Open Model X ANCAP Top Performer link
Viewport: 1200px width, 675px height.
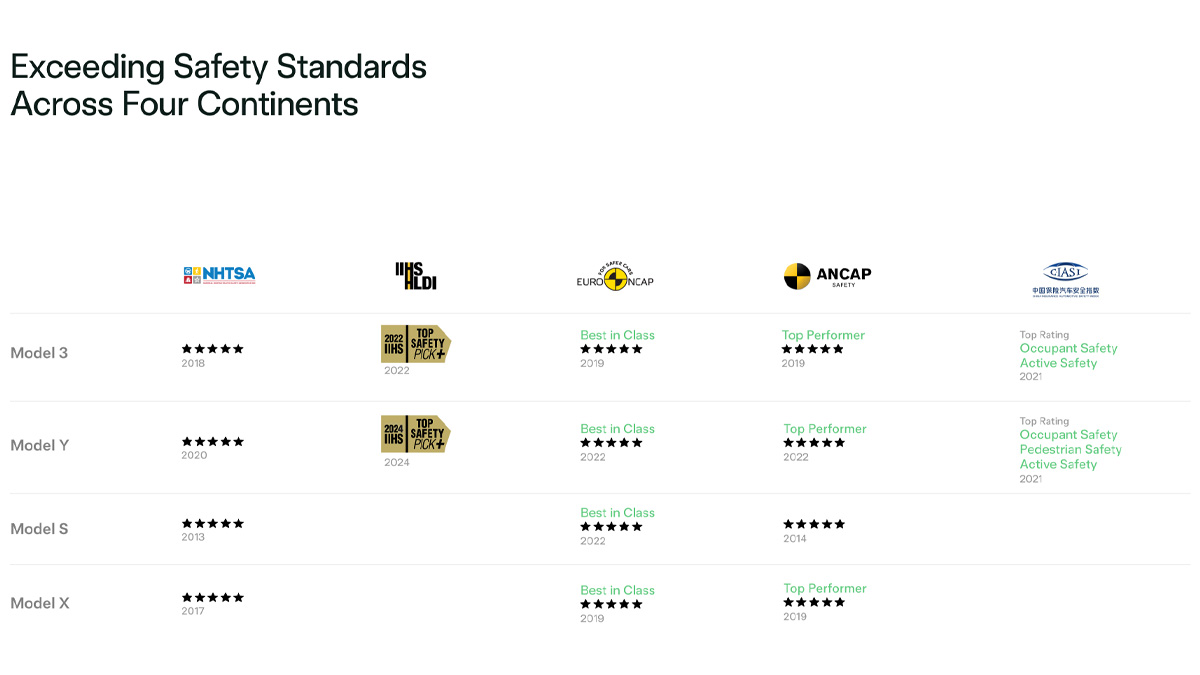[825, 588]
